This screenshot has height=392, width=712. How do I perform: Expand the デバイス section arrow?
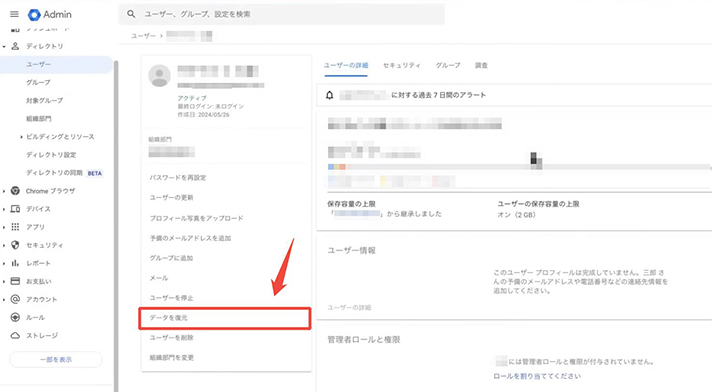click(4, 209)
